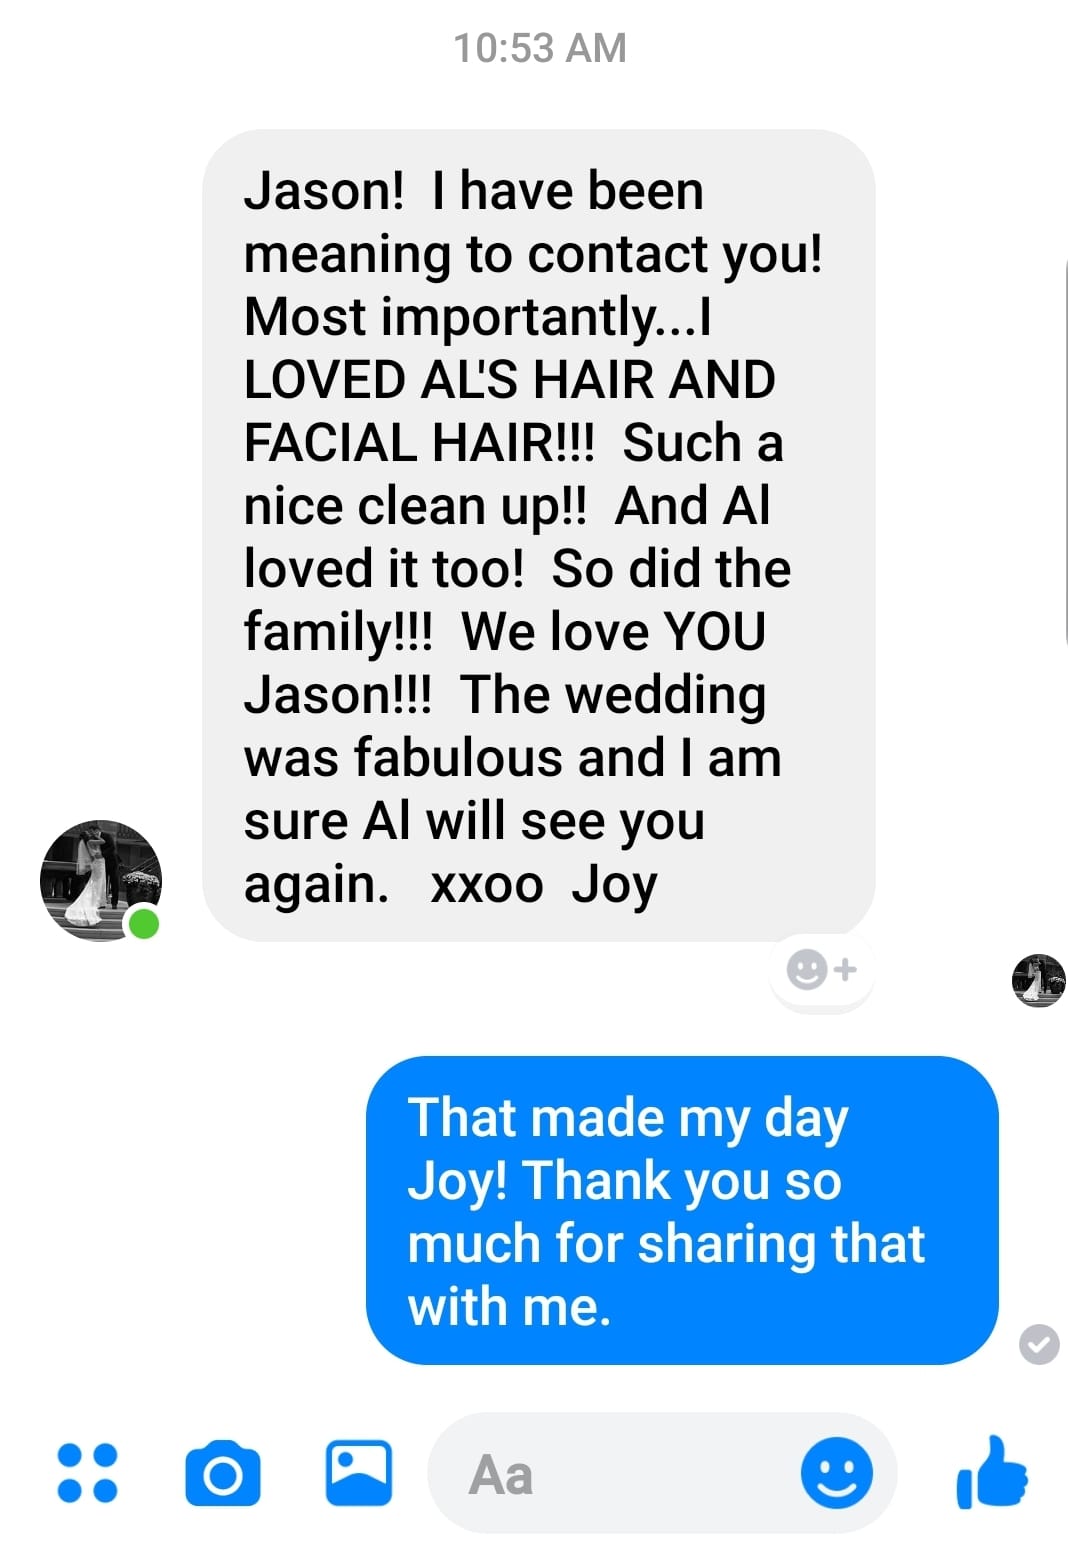
Task: Open the emoji picker in message field
Action: point(836,1473)
